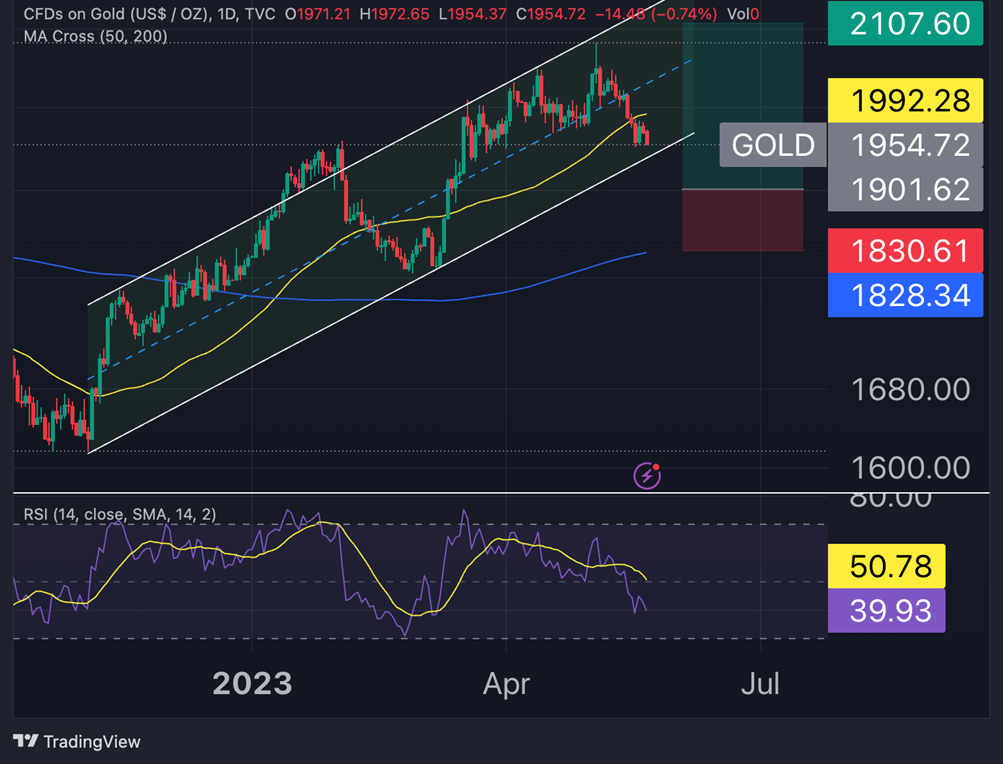Screen dimensions: 1003x764
Task: Click the TradingView logo
Action: (77, 742)
